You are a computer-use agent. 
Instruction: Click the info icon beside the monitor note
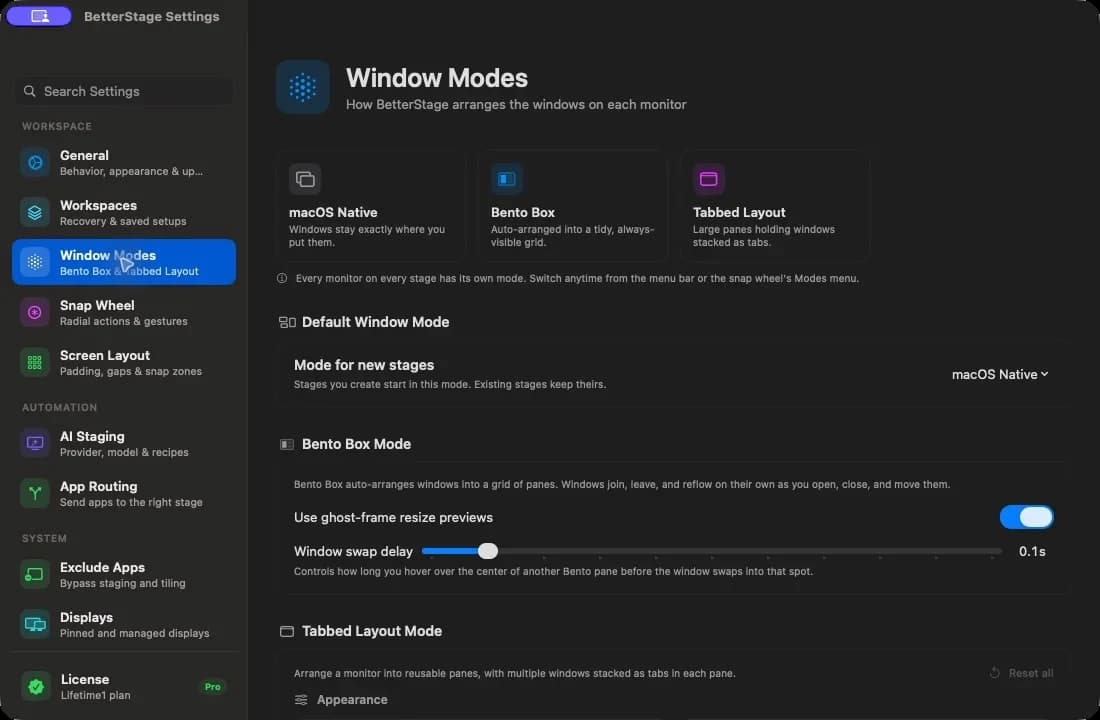282,278
